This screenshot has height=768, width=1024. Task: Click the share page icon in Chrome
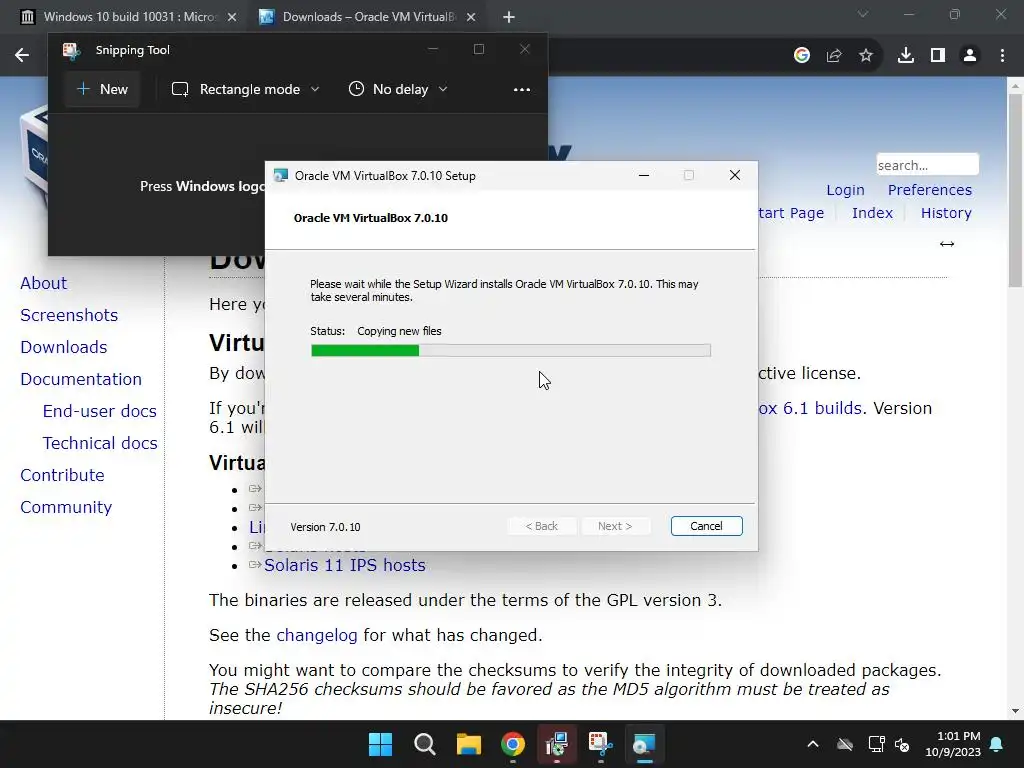coord(834,56)
